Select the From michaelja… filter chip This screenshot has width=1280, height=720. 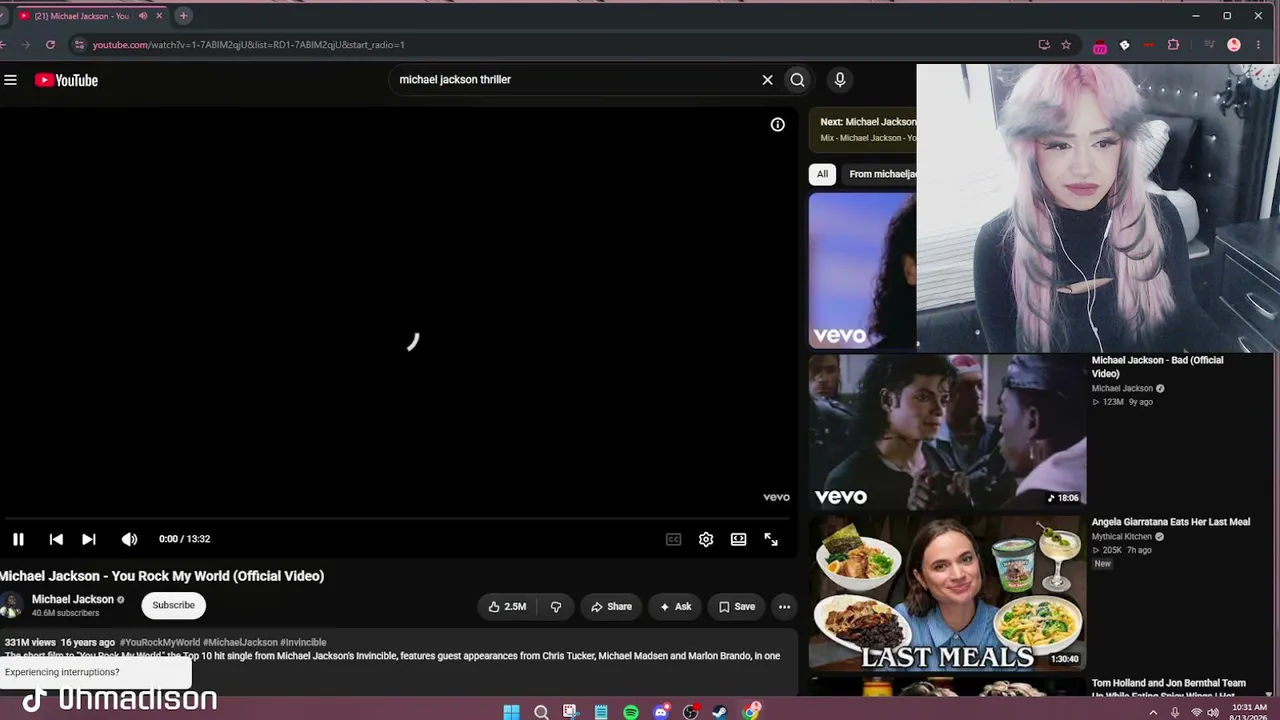coord(880,174)
